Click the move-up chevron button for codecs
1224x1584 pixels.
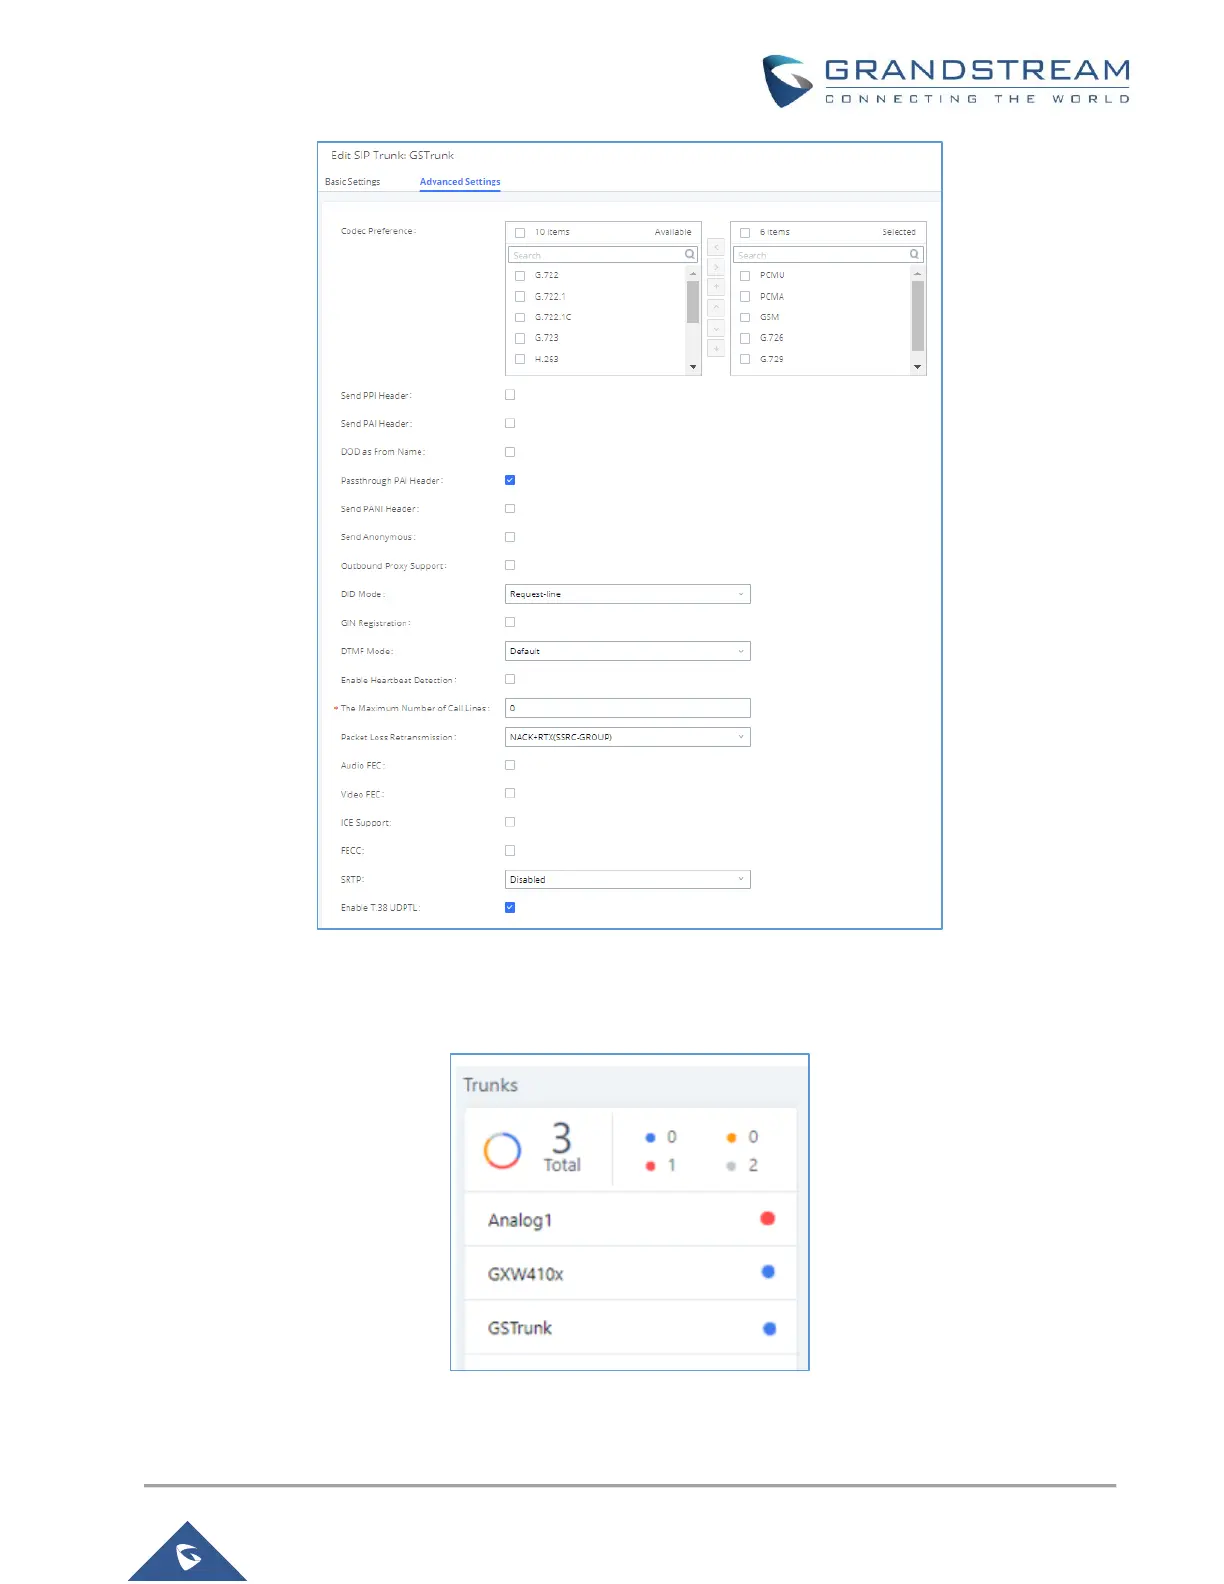716,308
